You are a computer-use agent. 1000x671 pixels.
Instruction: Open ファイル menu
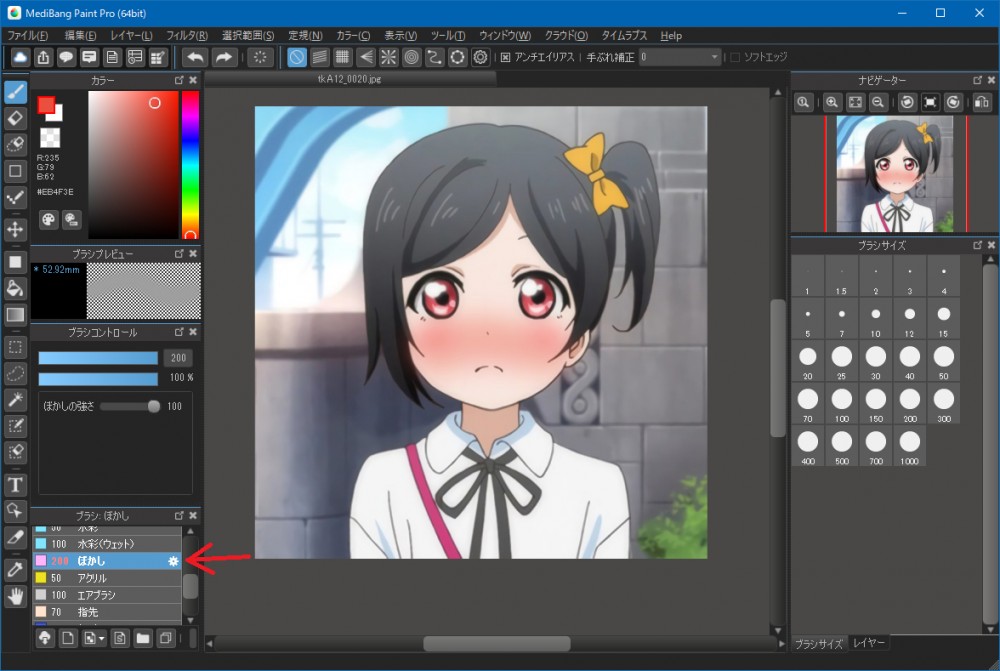27,36
